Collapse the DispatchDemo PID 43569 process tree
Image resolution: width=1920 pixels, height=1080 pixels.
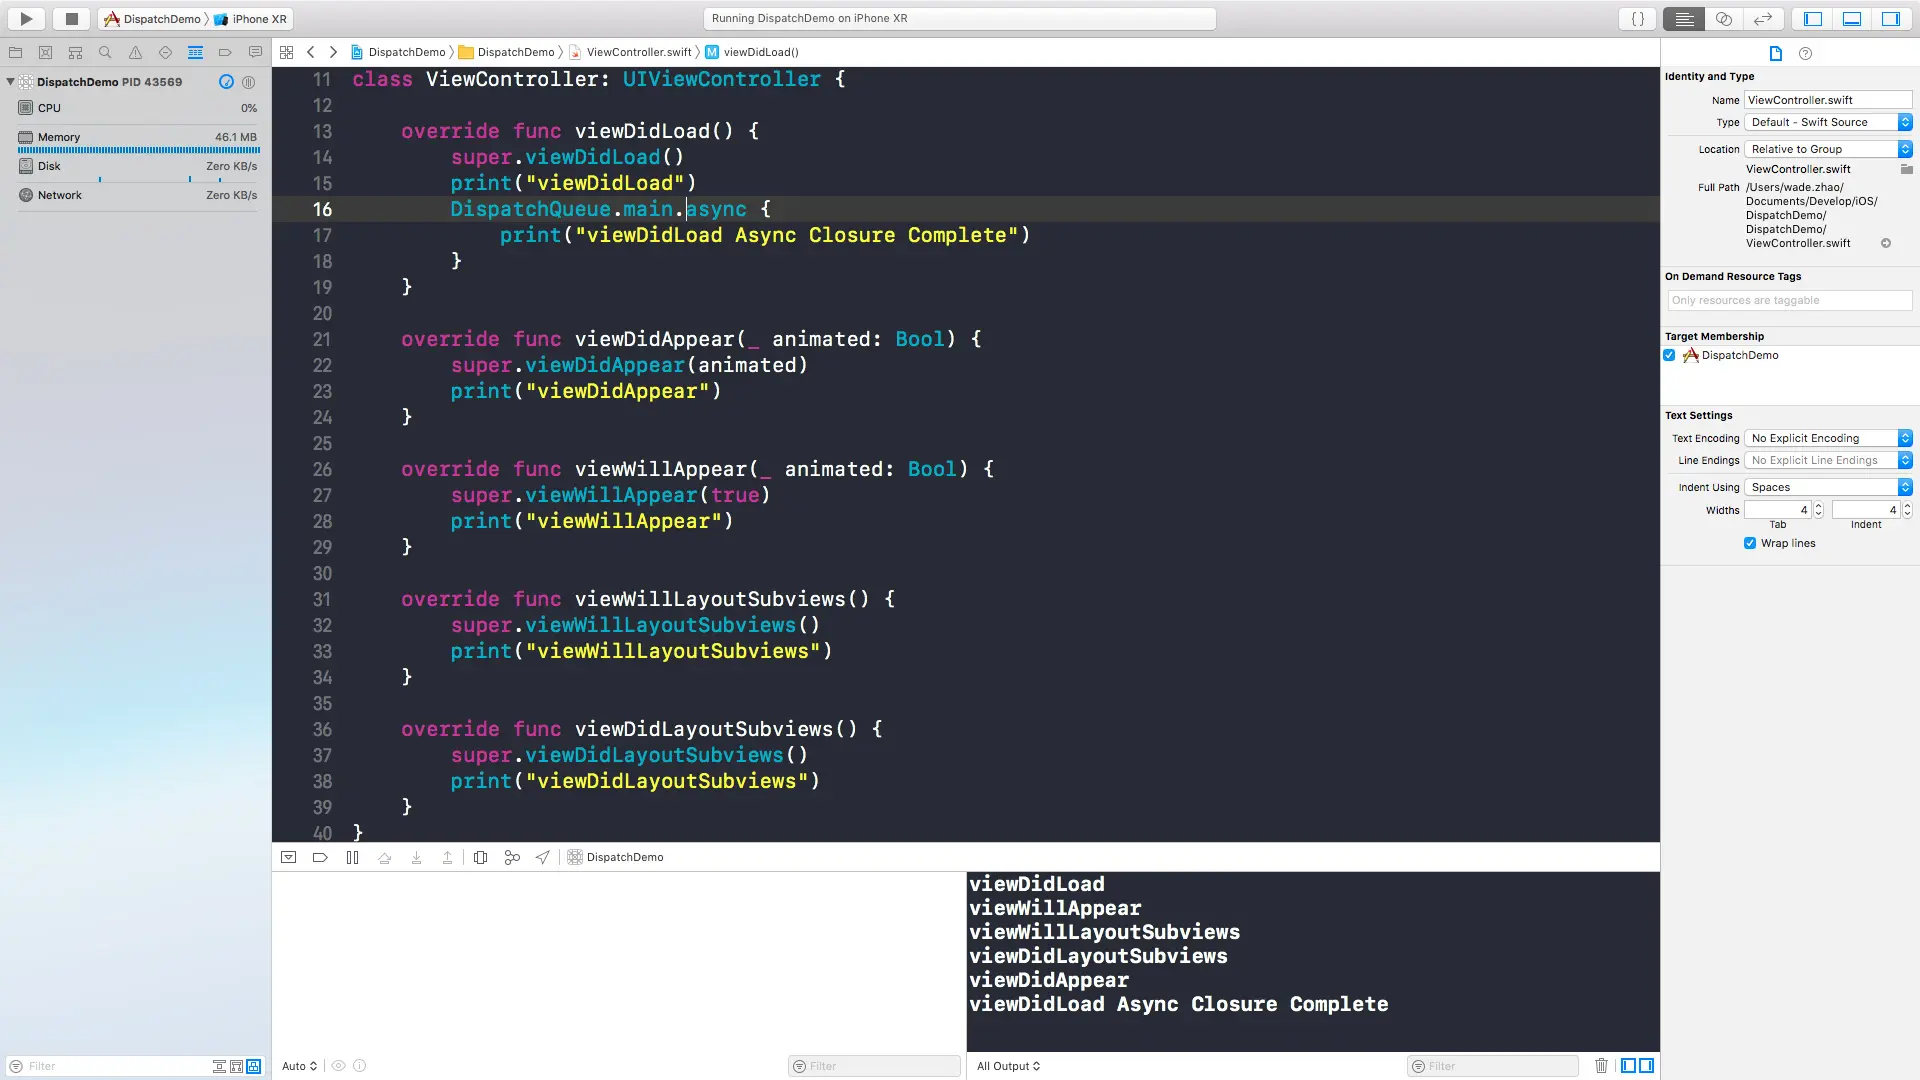click(x=10, y=82)
